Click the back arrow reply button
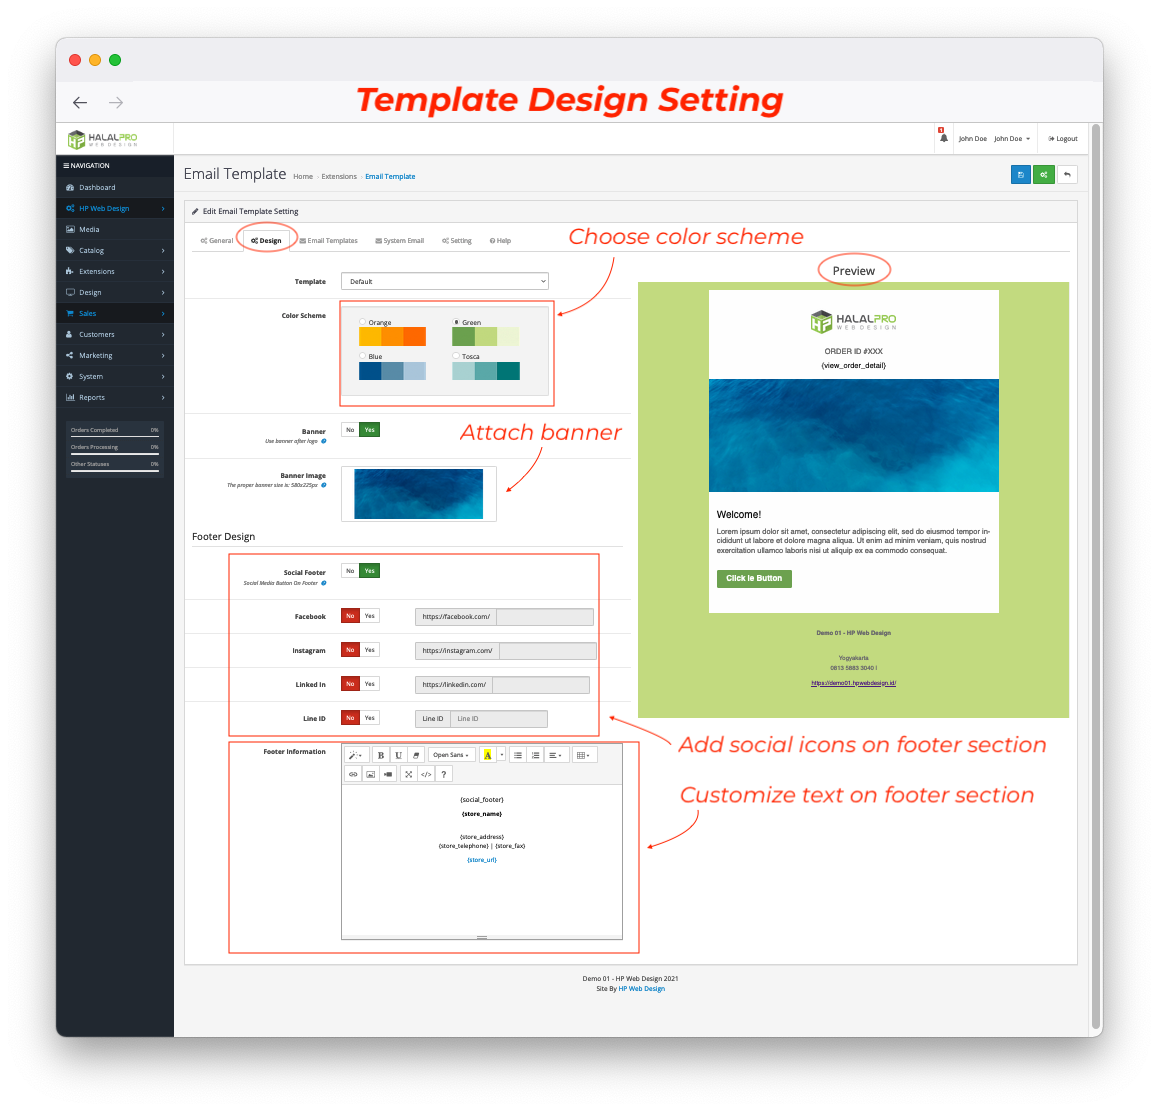 click(1067, 174)
